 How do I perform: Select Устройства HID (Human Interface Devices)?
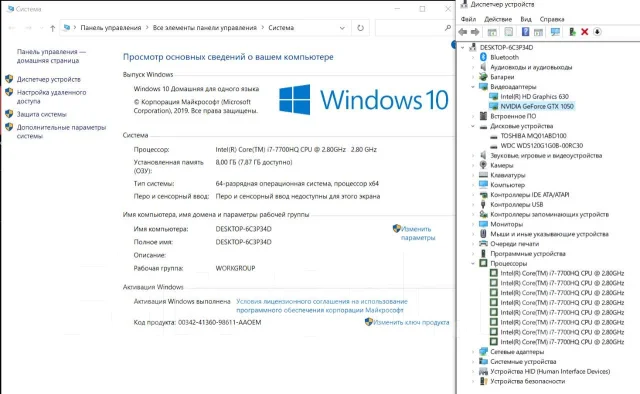point(550,371)
